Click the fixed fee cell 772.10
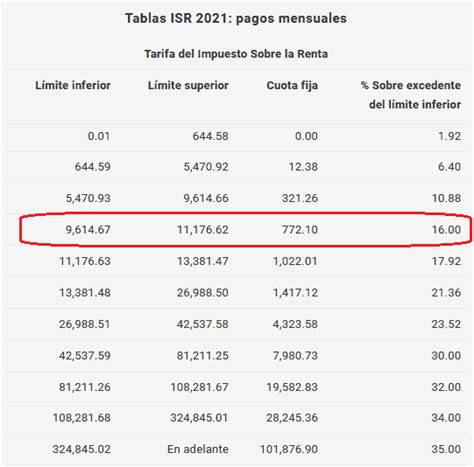 click(x=300, y=230)
